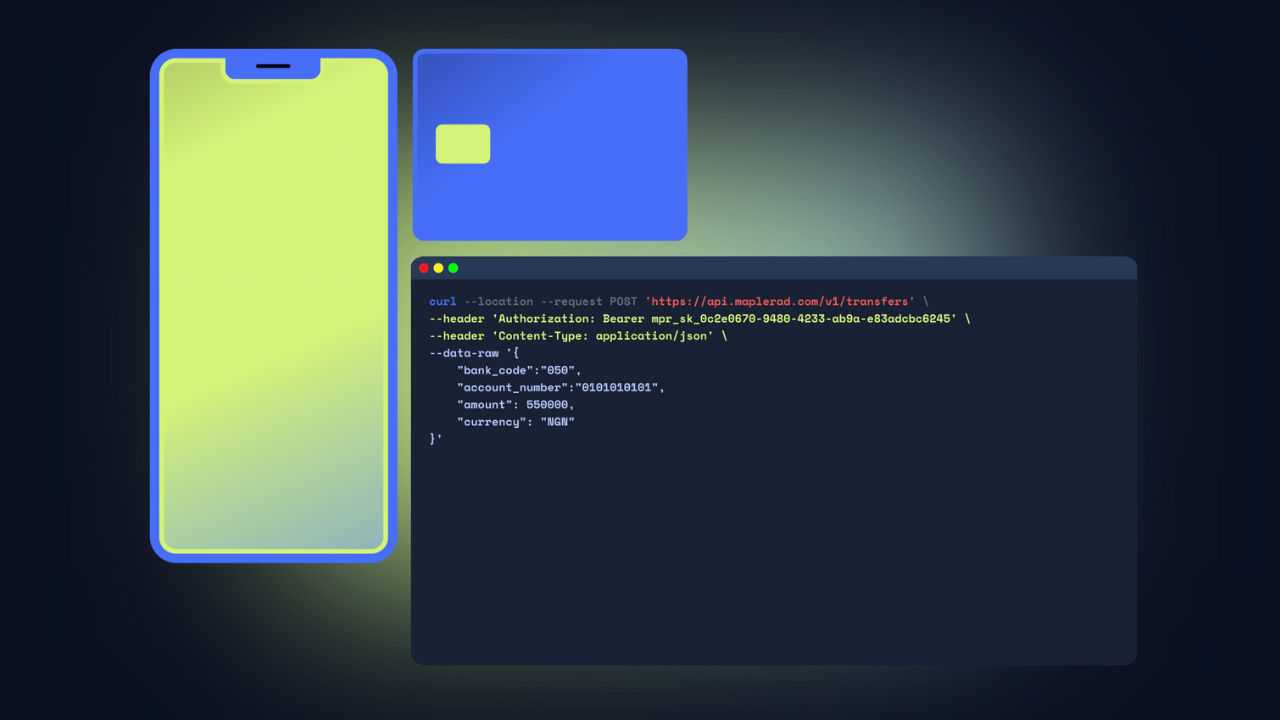Click the "amount": 550000 line
Viewport: 1280px width, 720px height.
516,404
